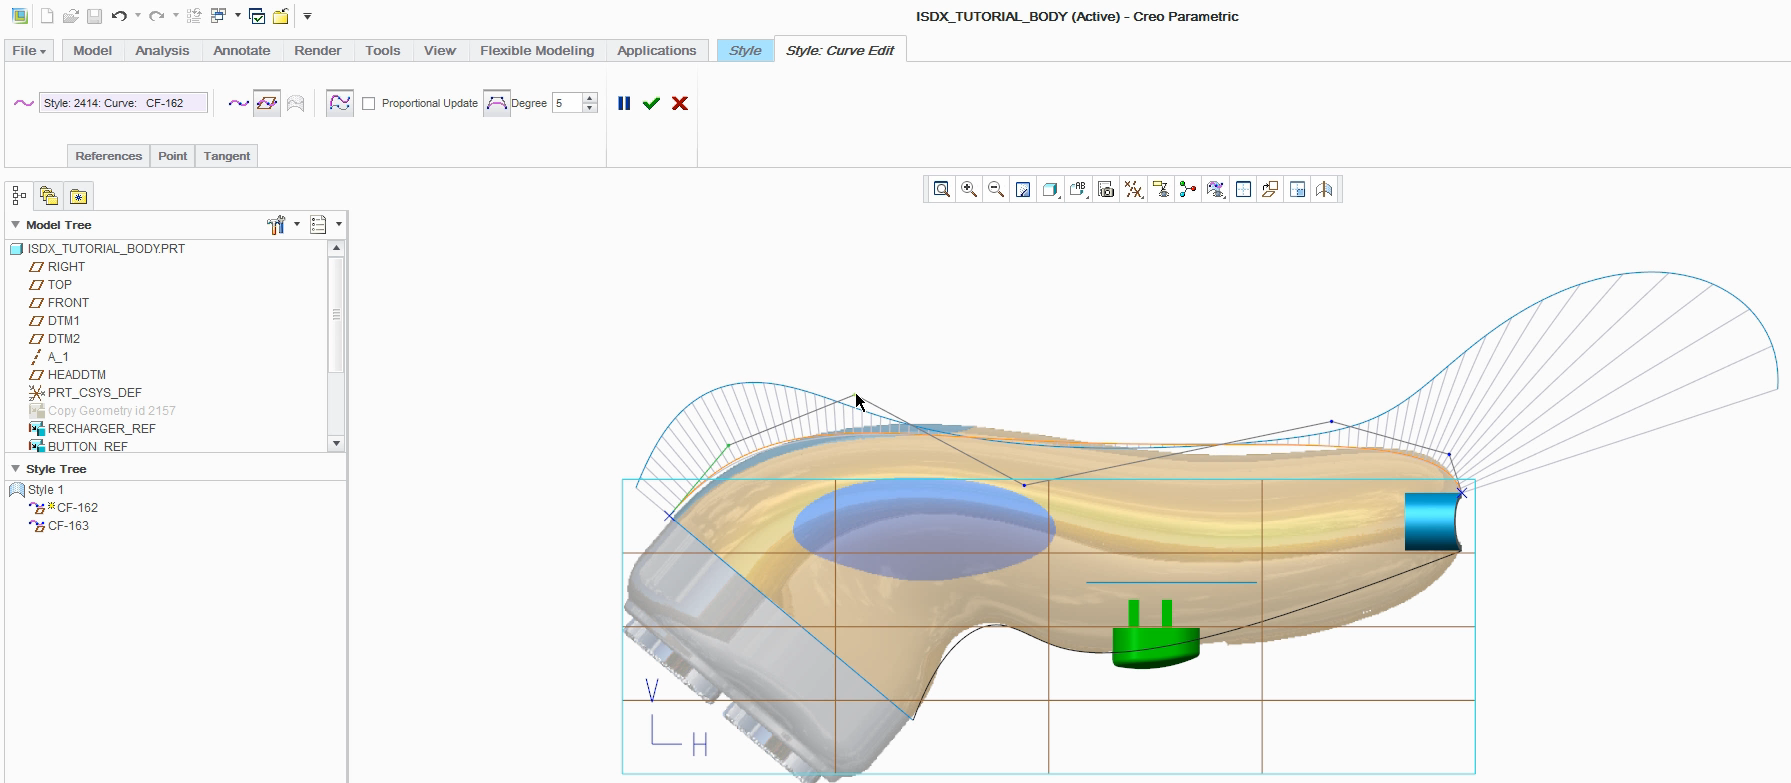Screen dimensions: 1791x783
Task: Click the Close window checkmark icon
Action: [x=257, y=16]
